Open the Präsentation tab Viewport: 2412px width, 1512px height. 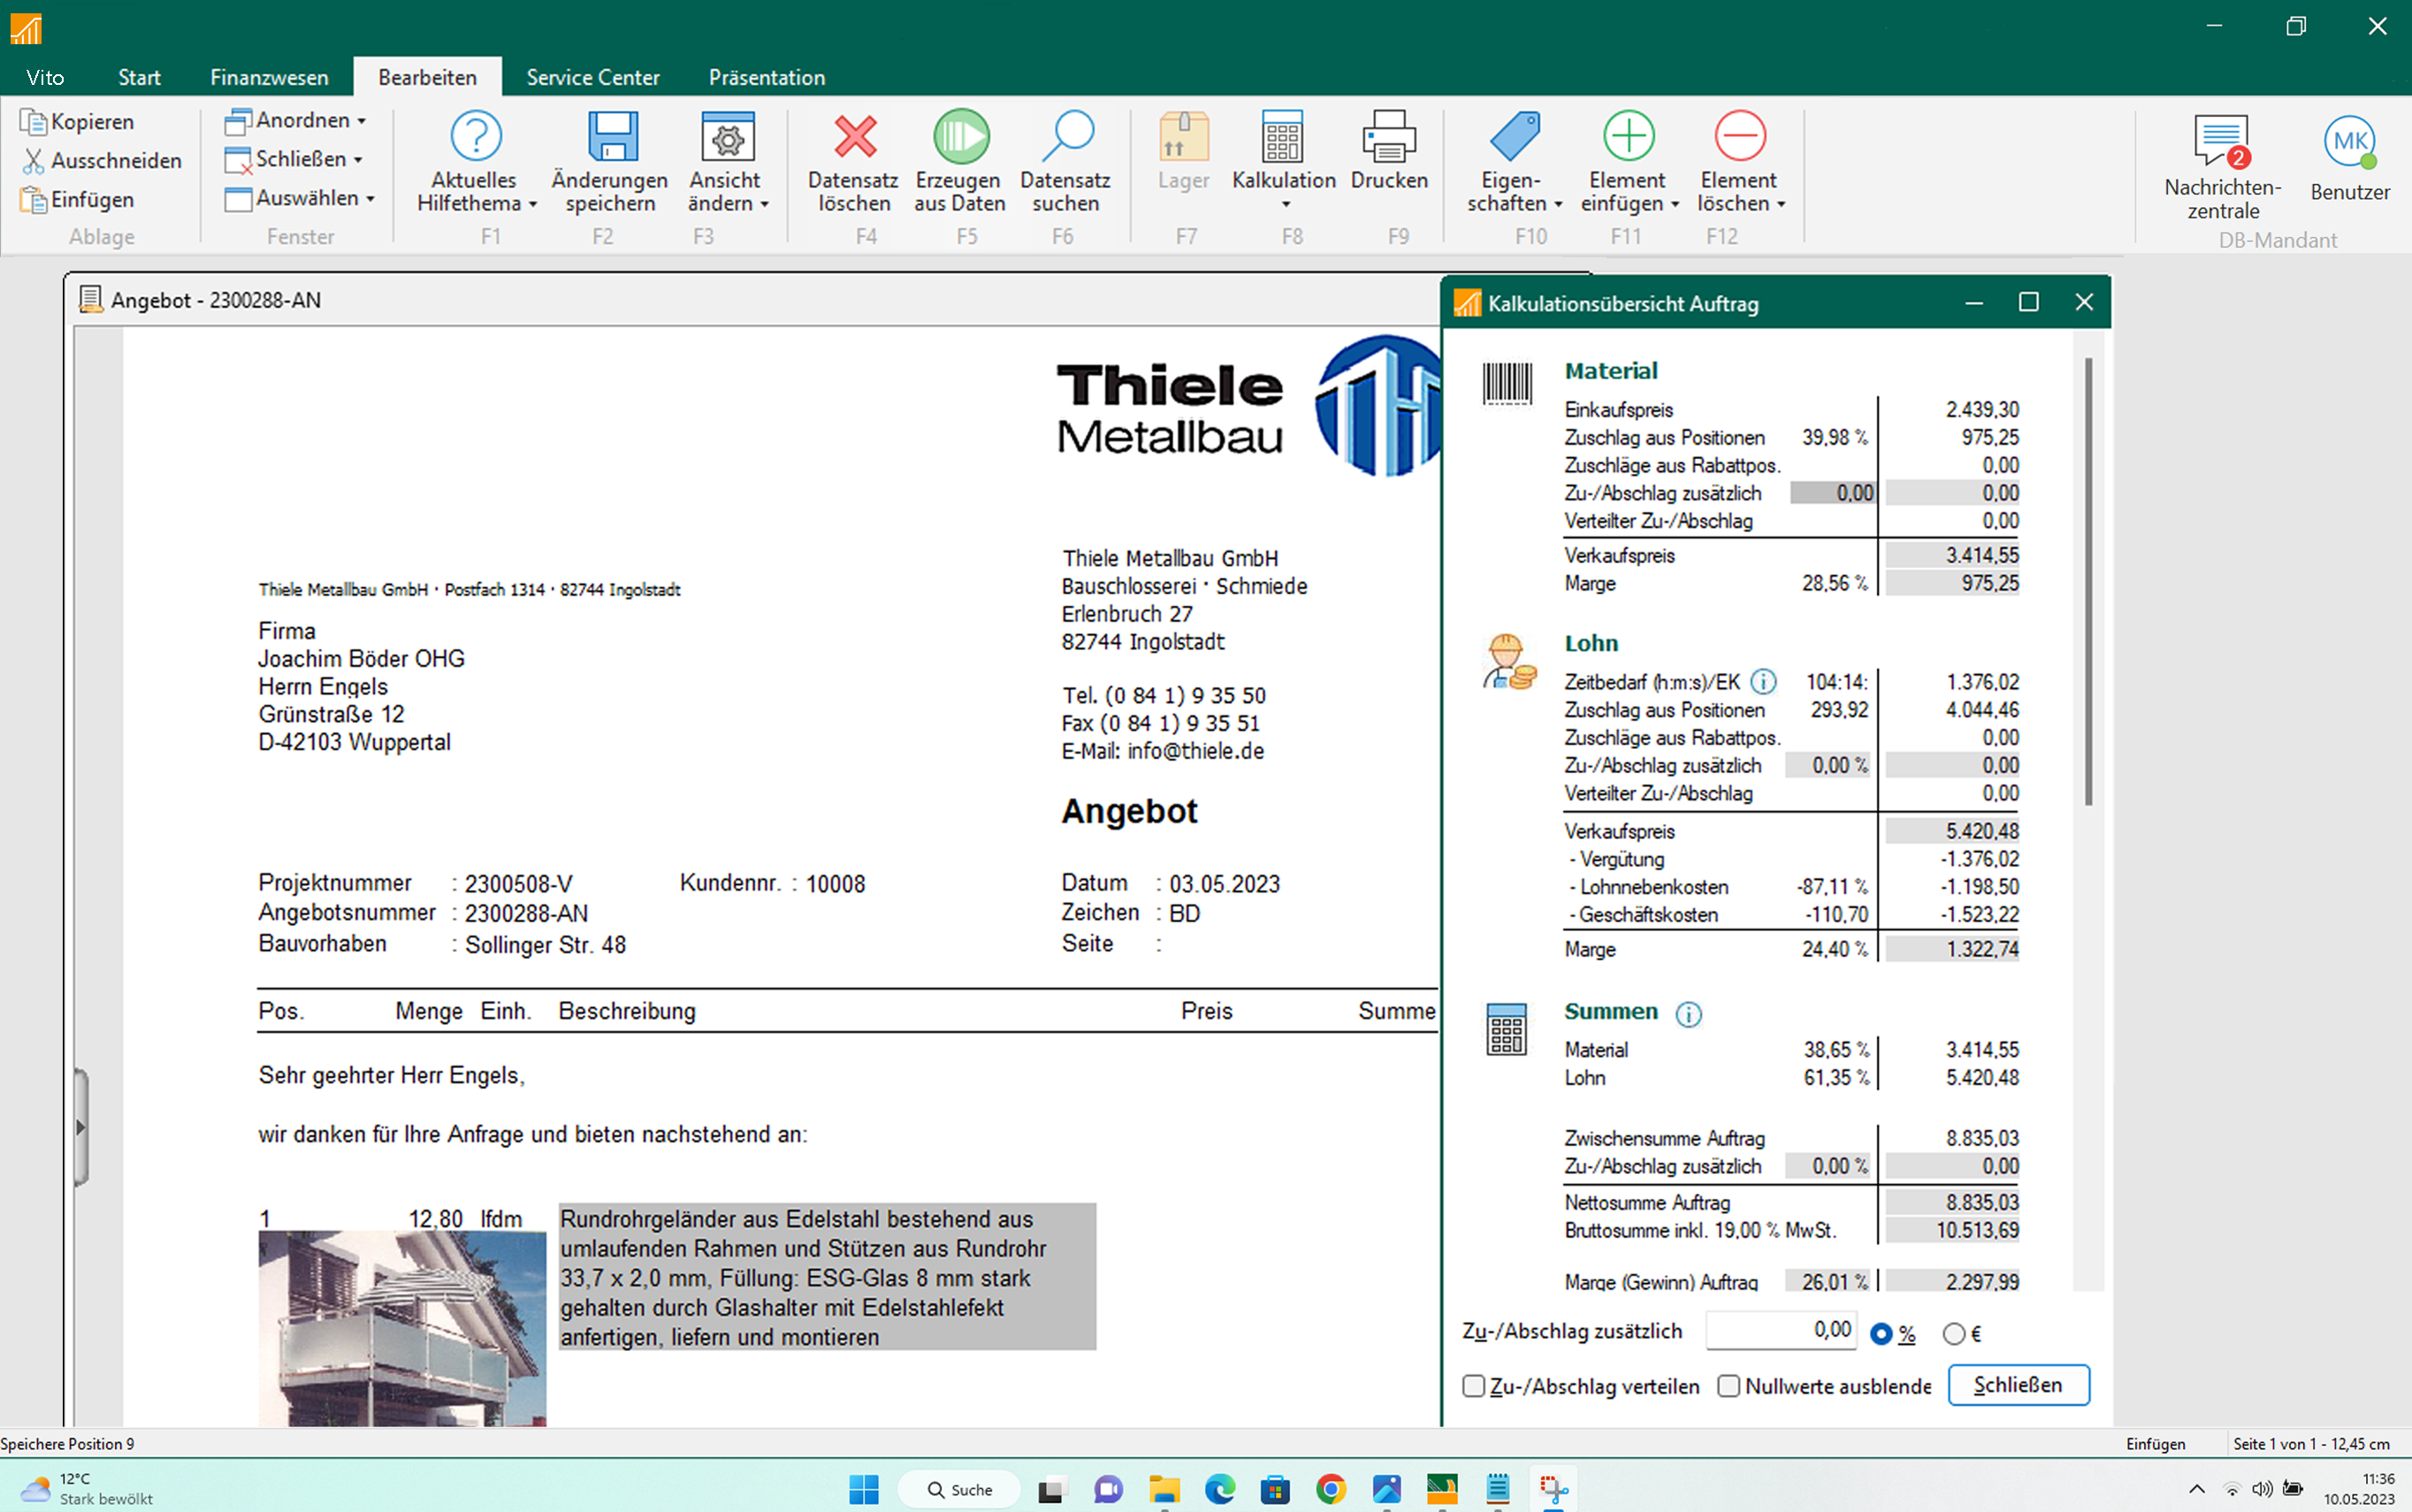tap(767, 77)
